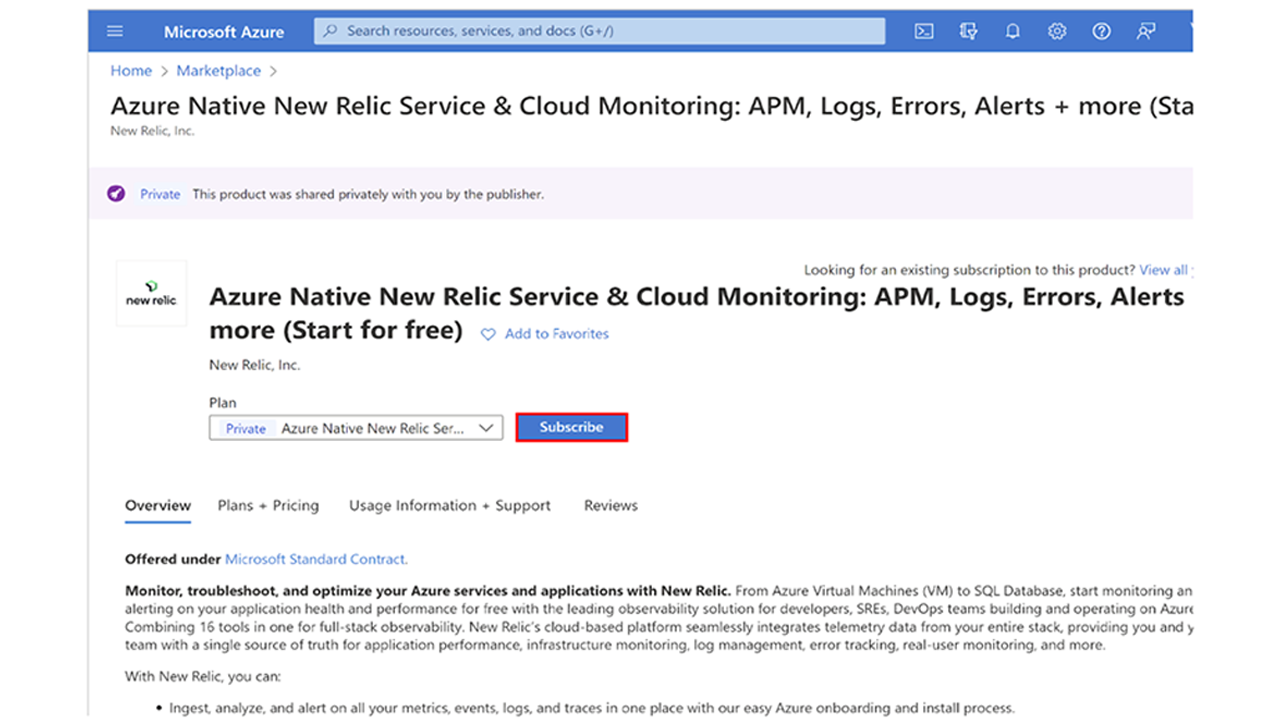
Task: Click the Subscribe button
Action: [572, 427]
